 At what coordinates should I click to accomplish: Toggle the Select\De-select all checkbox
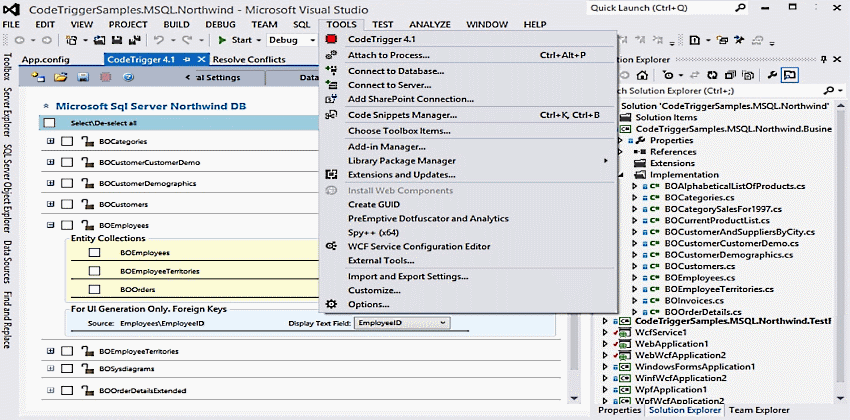click(x=49, y=123)
